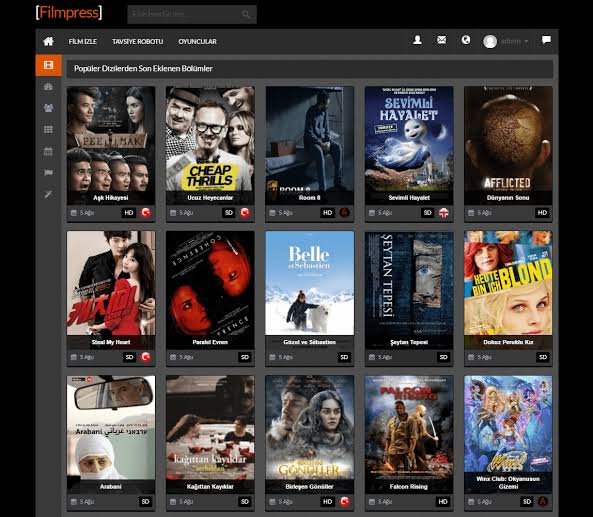
Task: Select the orange film strip sidebar icon
Action: coord(48,65)
